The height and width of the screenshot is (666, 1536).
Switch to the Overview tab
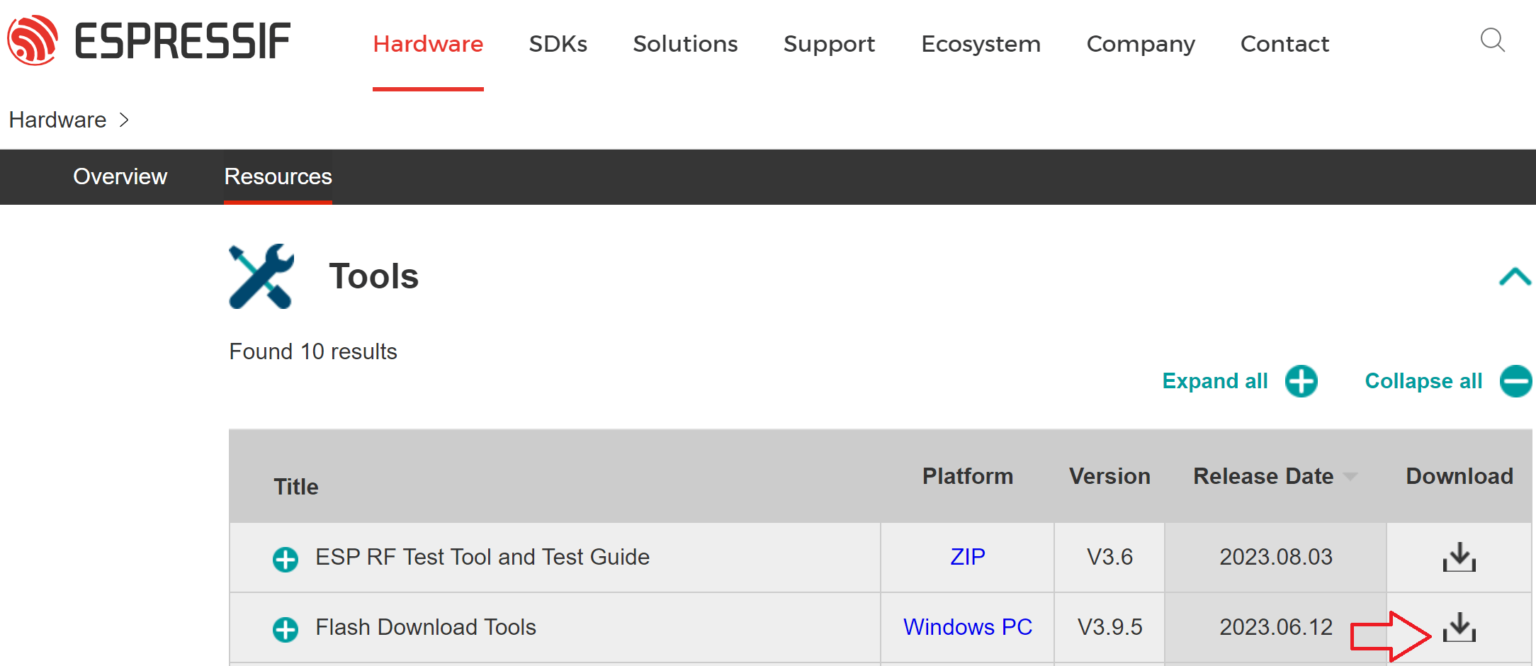pyautogui.click(x=120, y=177)
